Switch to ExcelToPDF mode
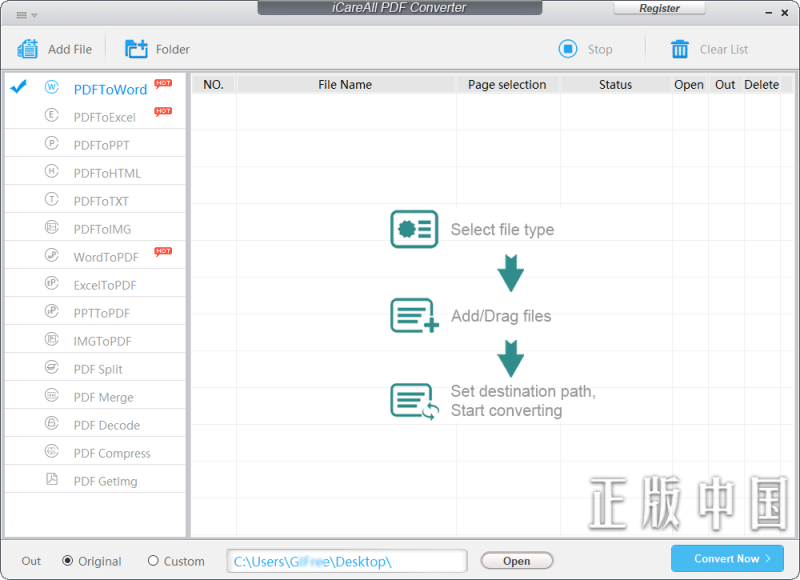 point(95,283)
